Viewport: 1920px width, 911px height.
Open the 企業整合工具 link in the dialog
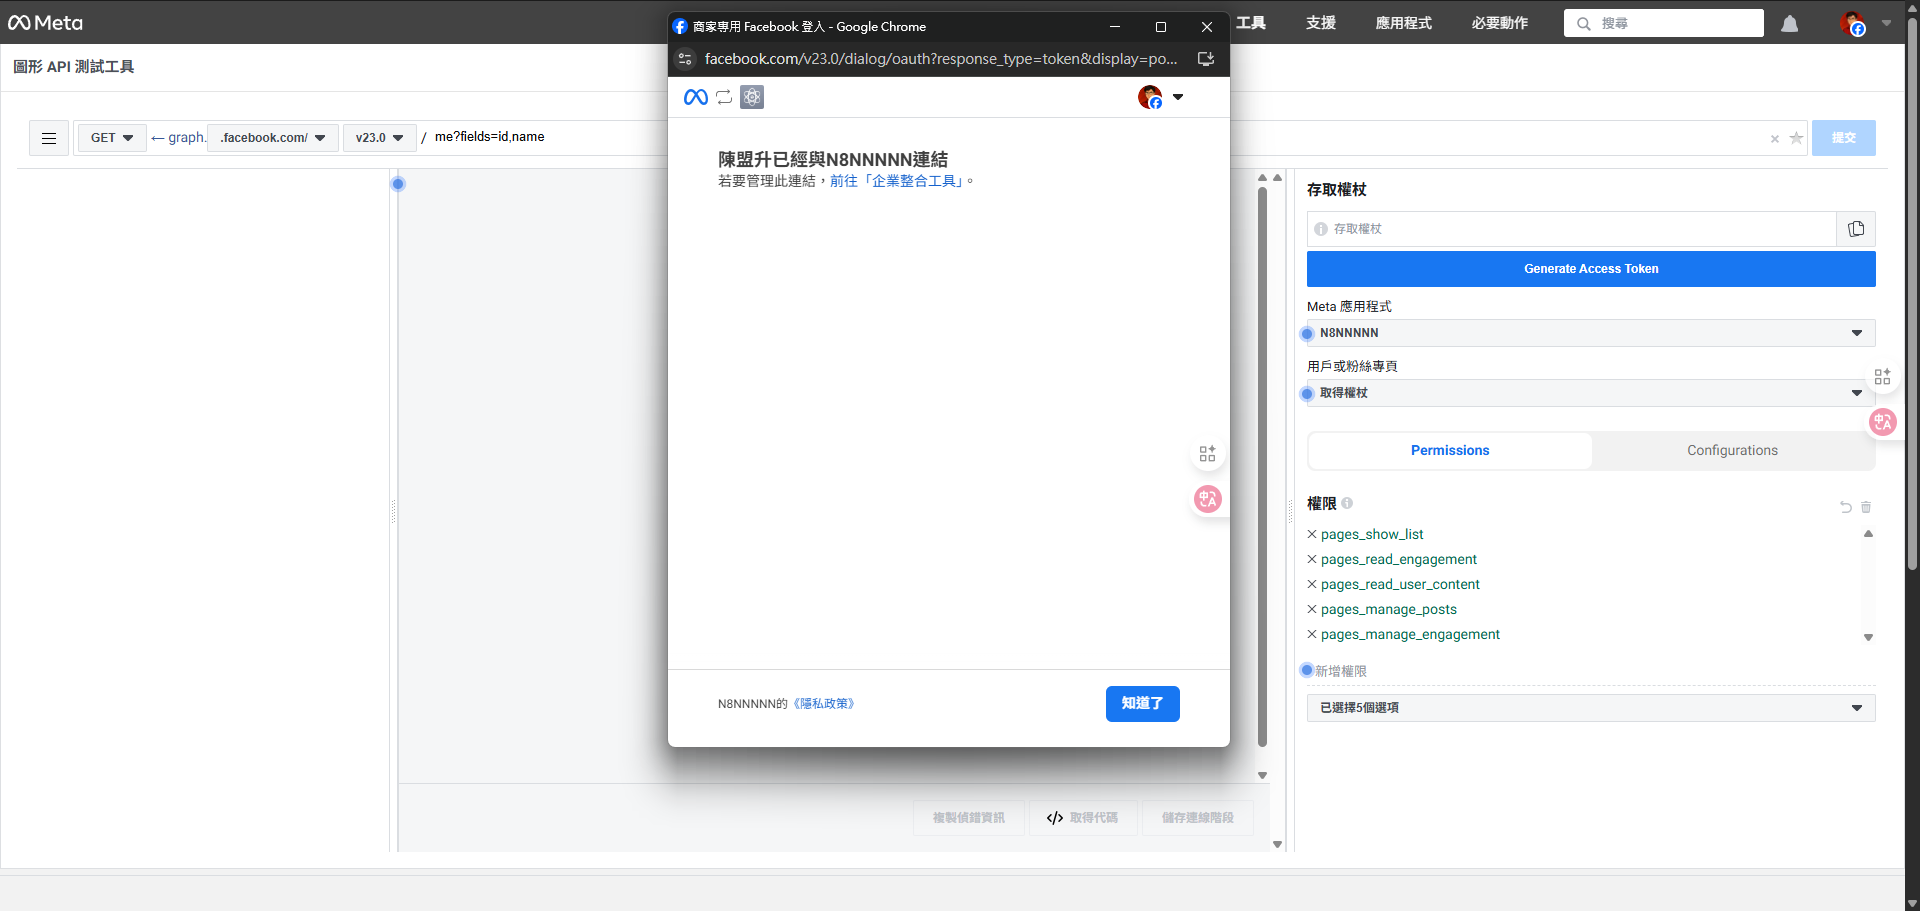click(x=897, y=181)
